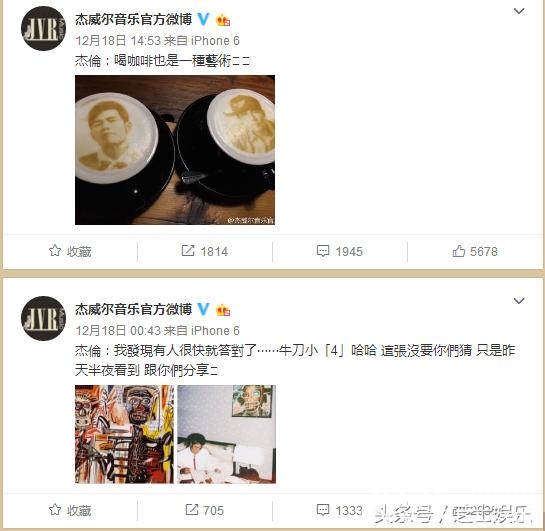
Task: Open the 杰威尔音乐官方微博 name link on the first post
Action: point(133,19)
